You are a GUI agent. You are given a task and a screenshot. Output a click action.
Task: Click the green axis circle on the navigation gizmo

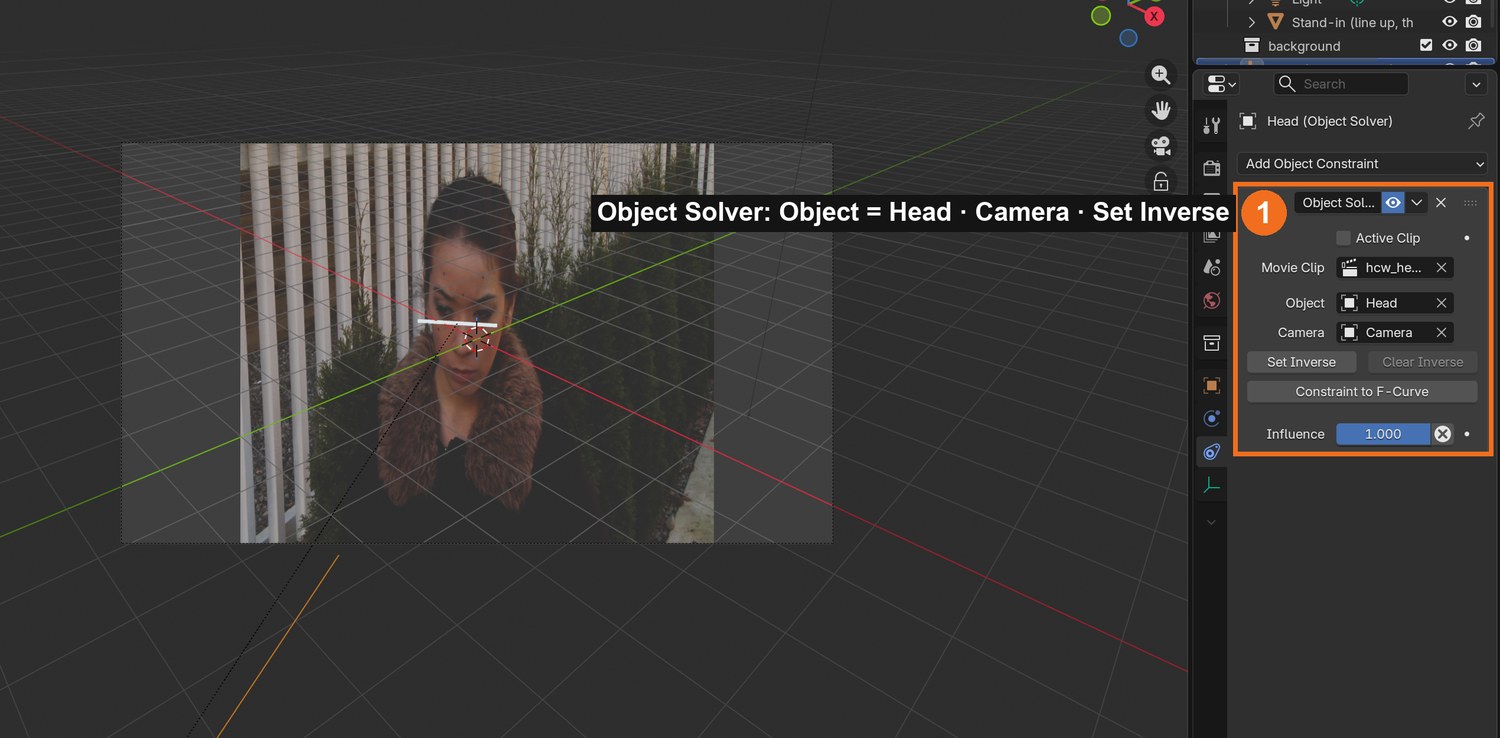pos(1101,15)
